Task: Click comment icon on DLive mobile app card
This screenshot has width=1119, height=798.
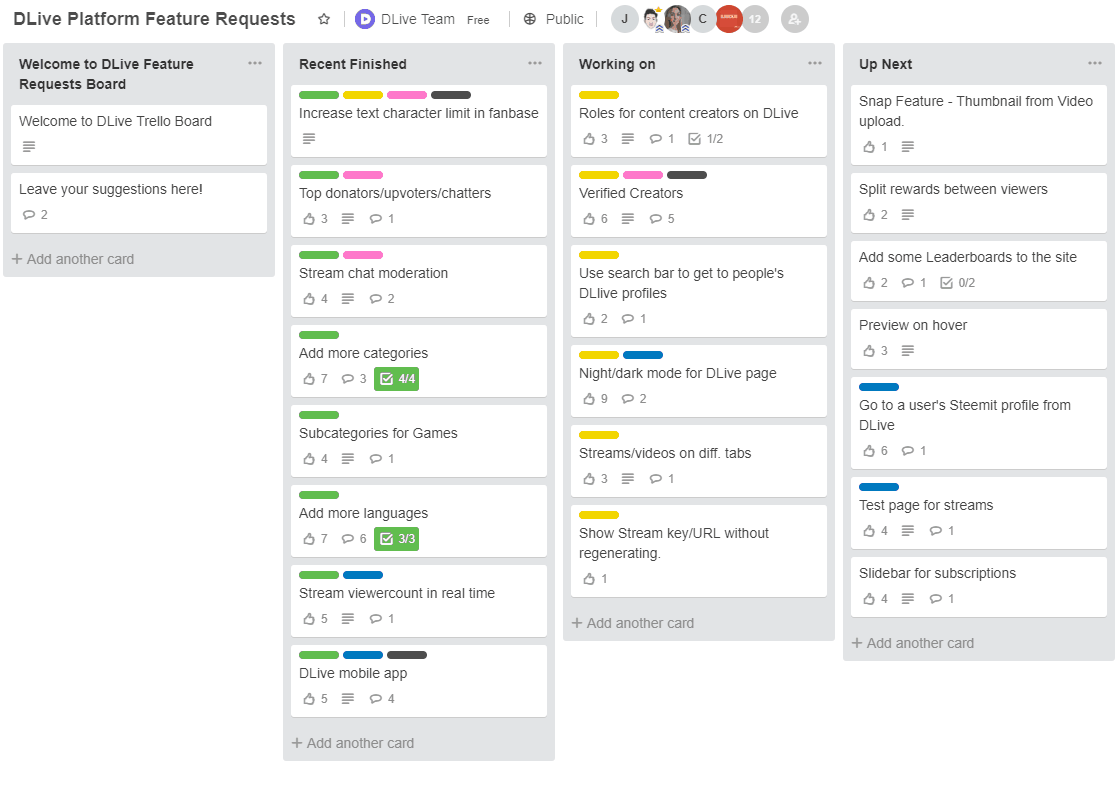Action: pyautogui.click(x=375, y=699)
